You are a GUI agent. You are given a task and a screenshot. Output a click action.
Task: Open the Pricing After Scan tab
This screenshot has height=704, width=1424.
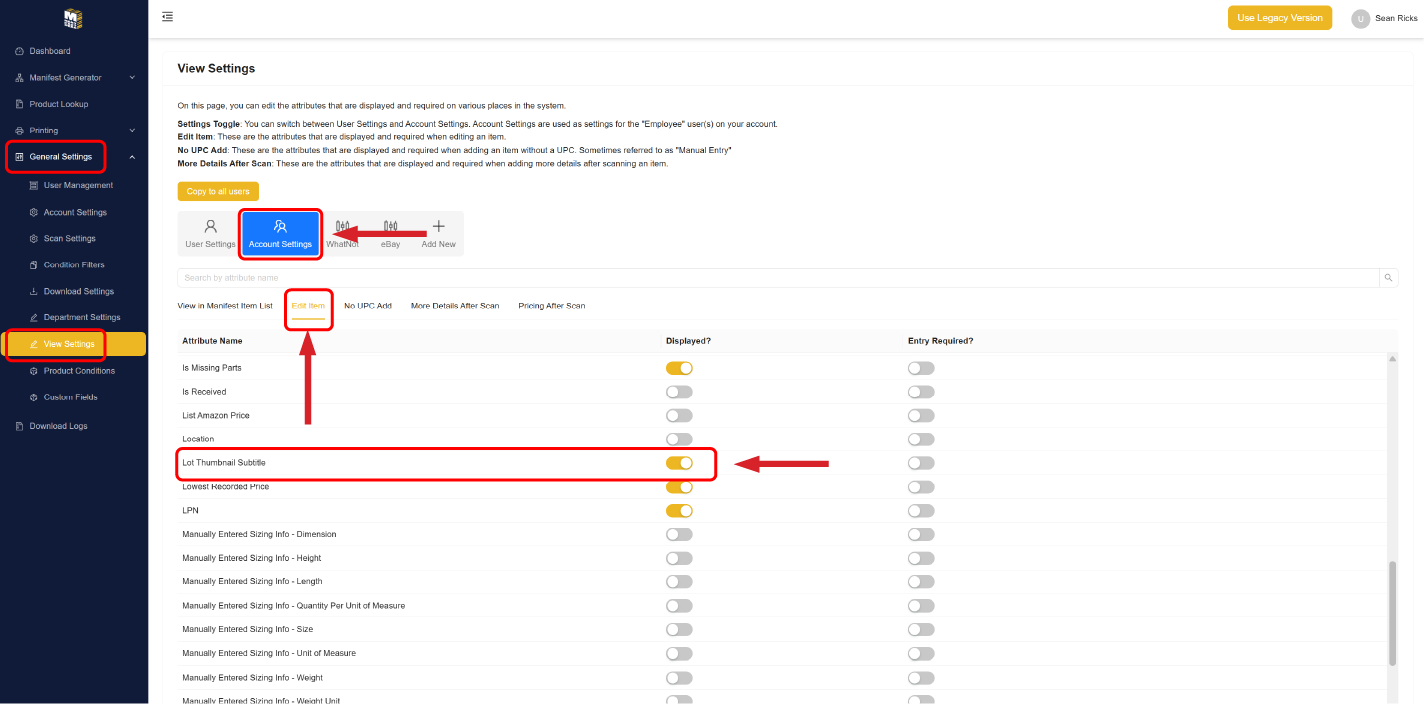(551, 306)
